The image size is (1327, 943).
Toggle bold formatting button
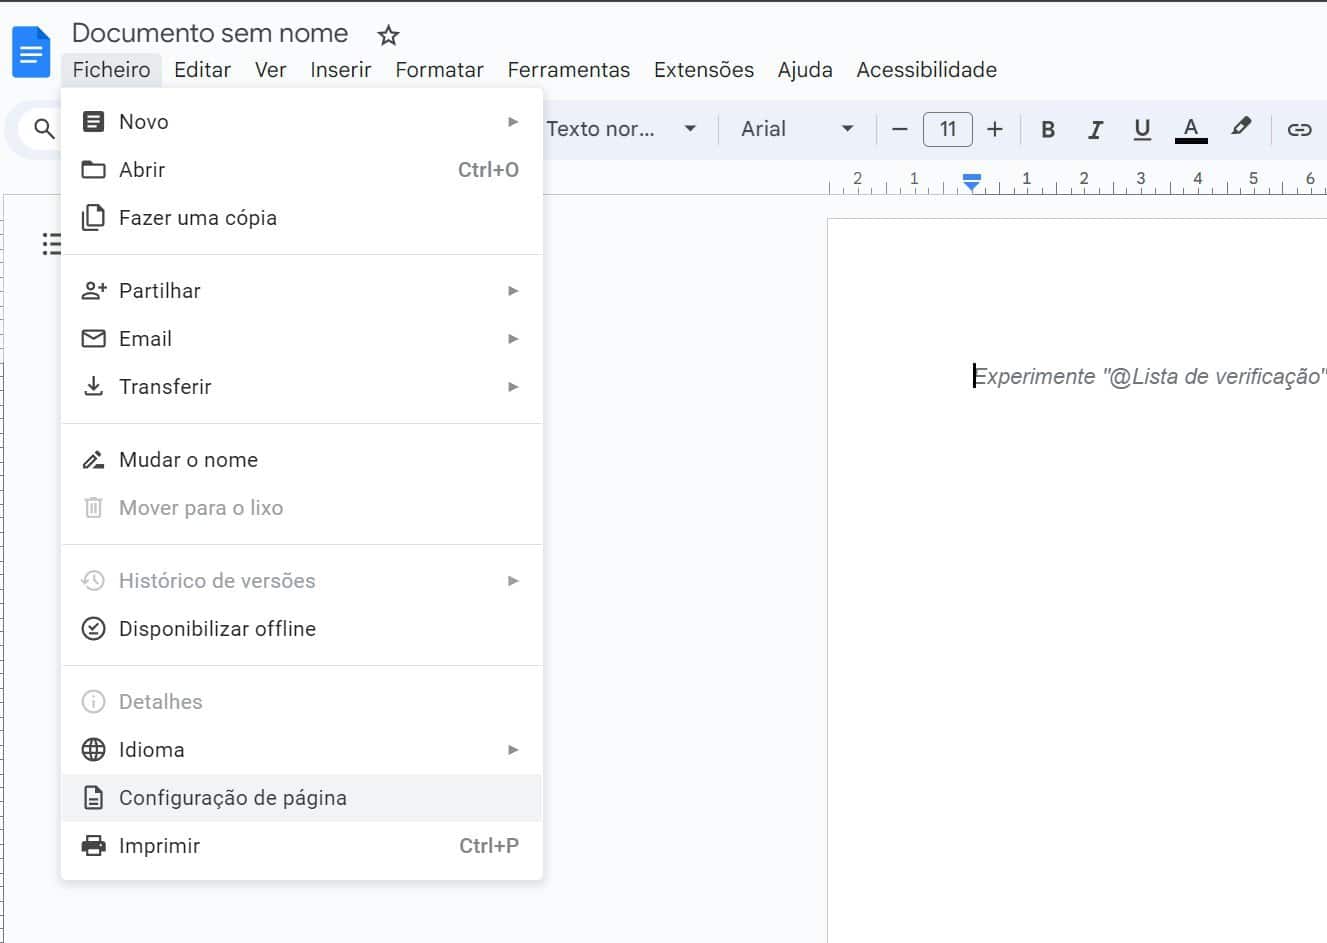(x=1048, y=129)
